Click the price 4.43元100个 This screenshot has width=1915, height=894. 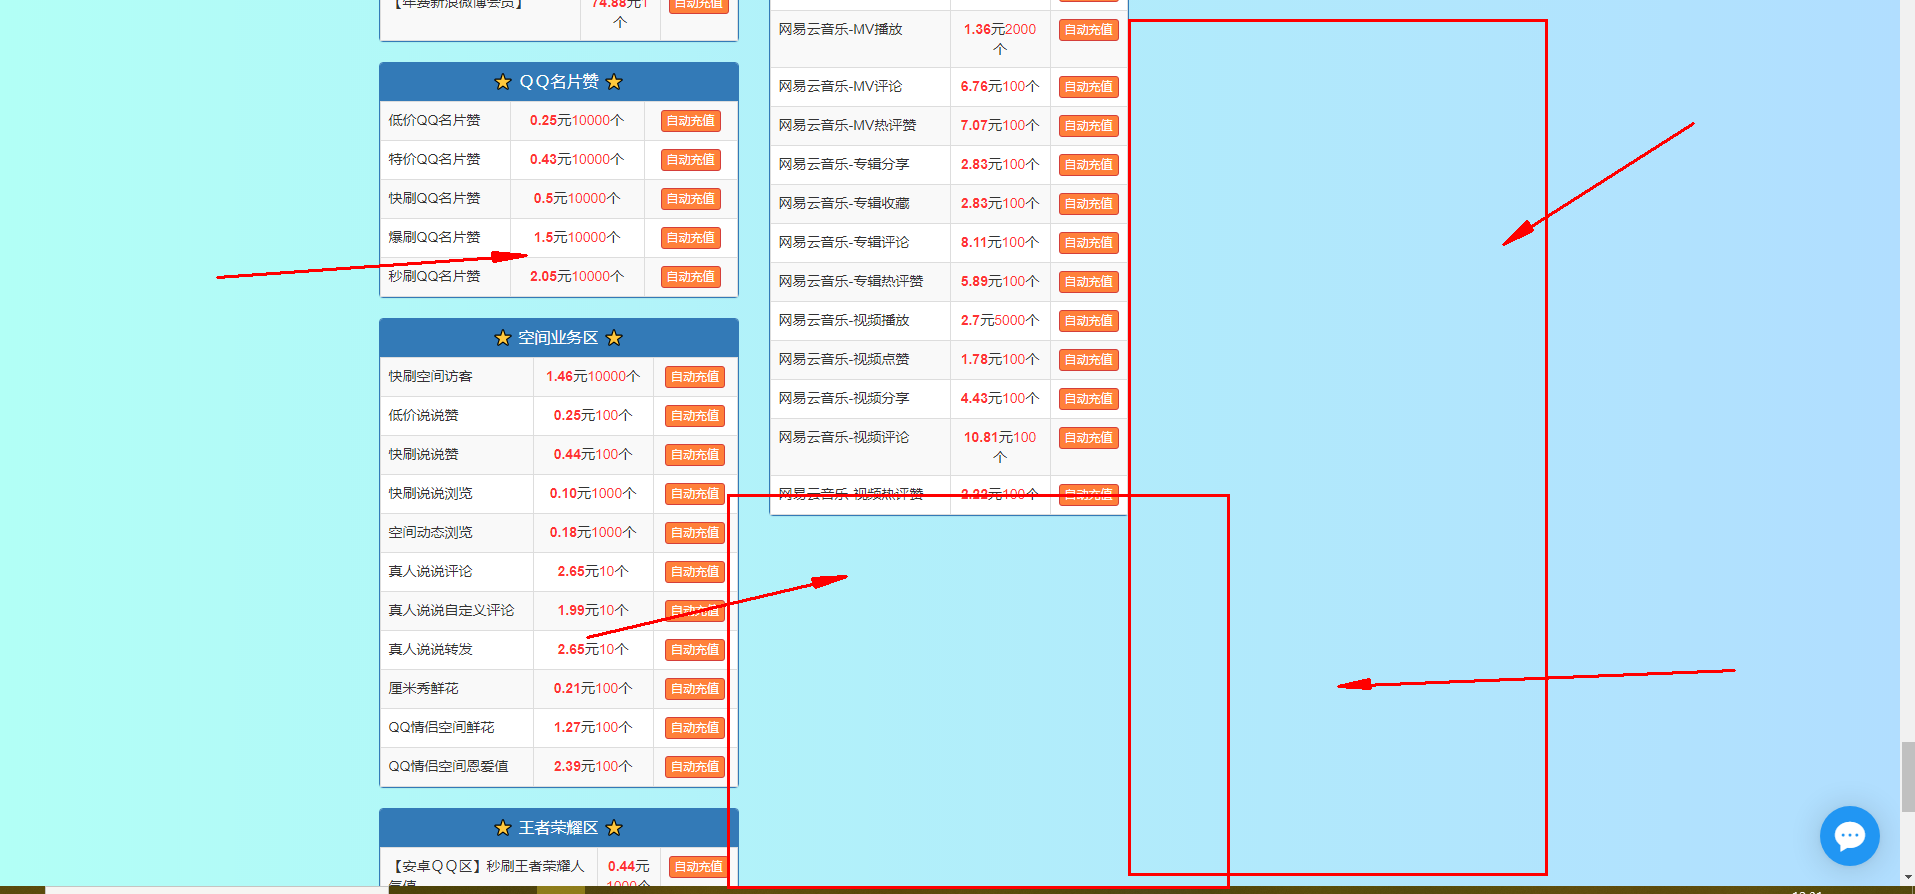pos(1000,398)
